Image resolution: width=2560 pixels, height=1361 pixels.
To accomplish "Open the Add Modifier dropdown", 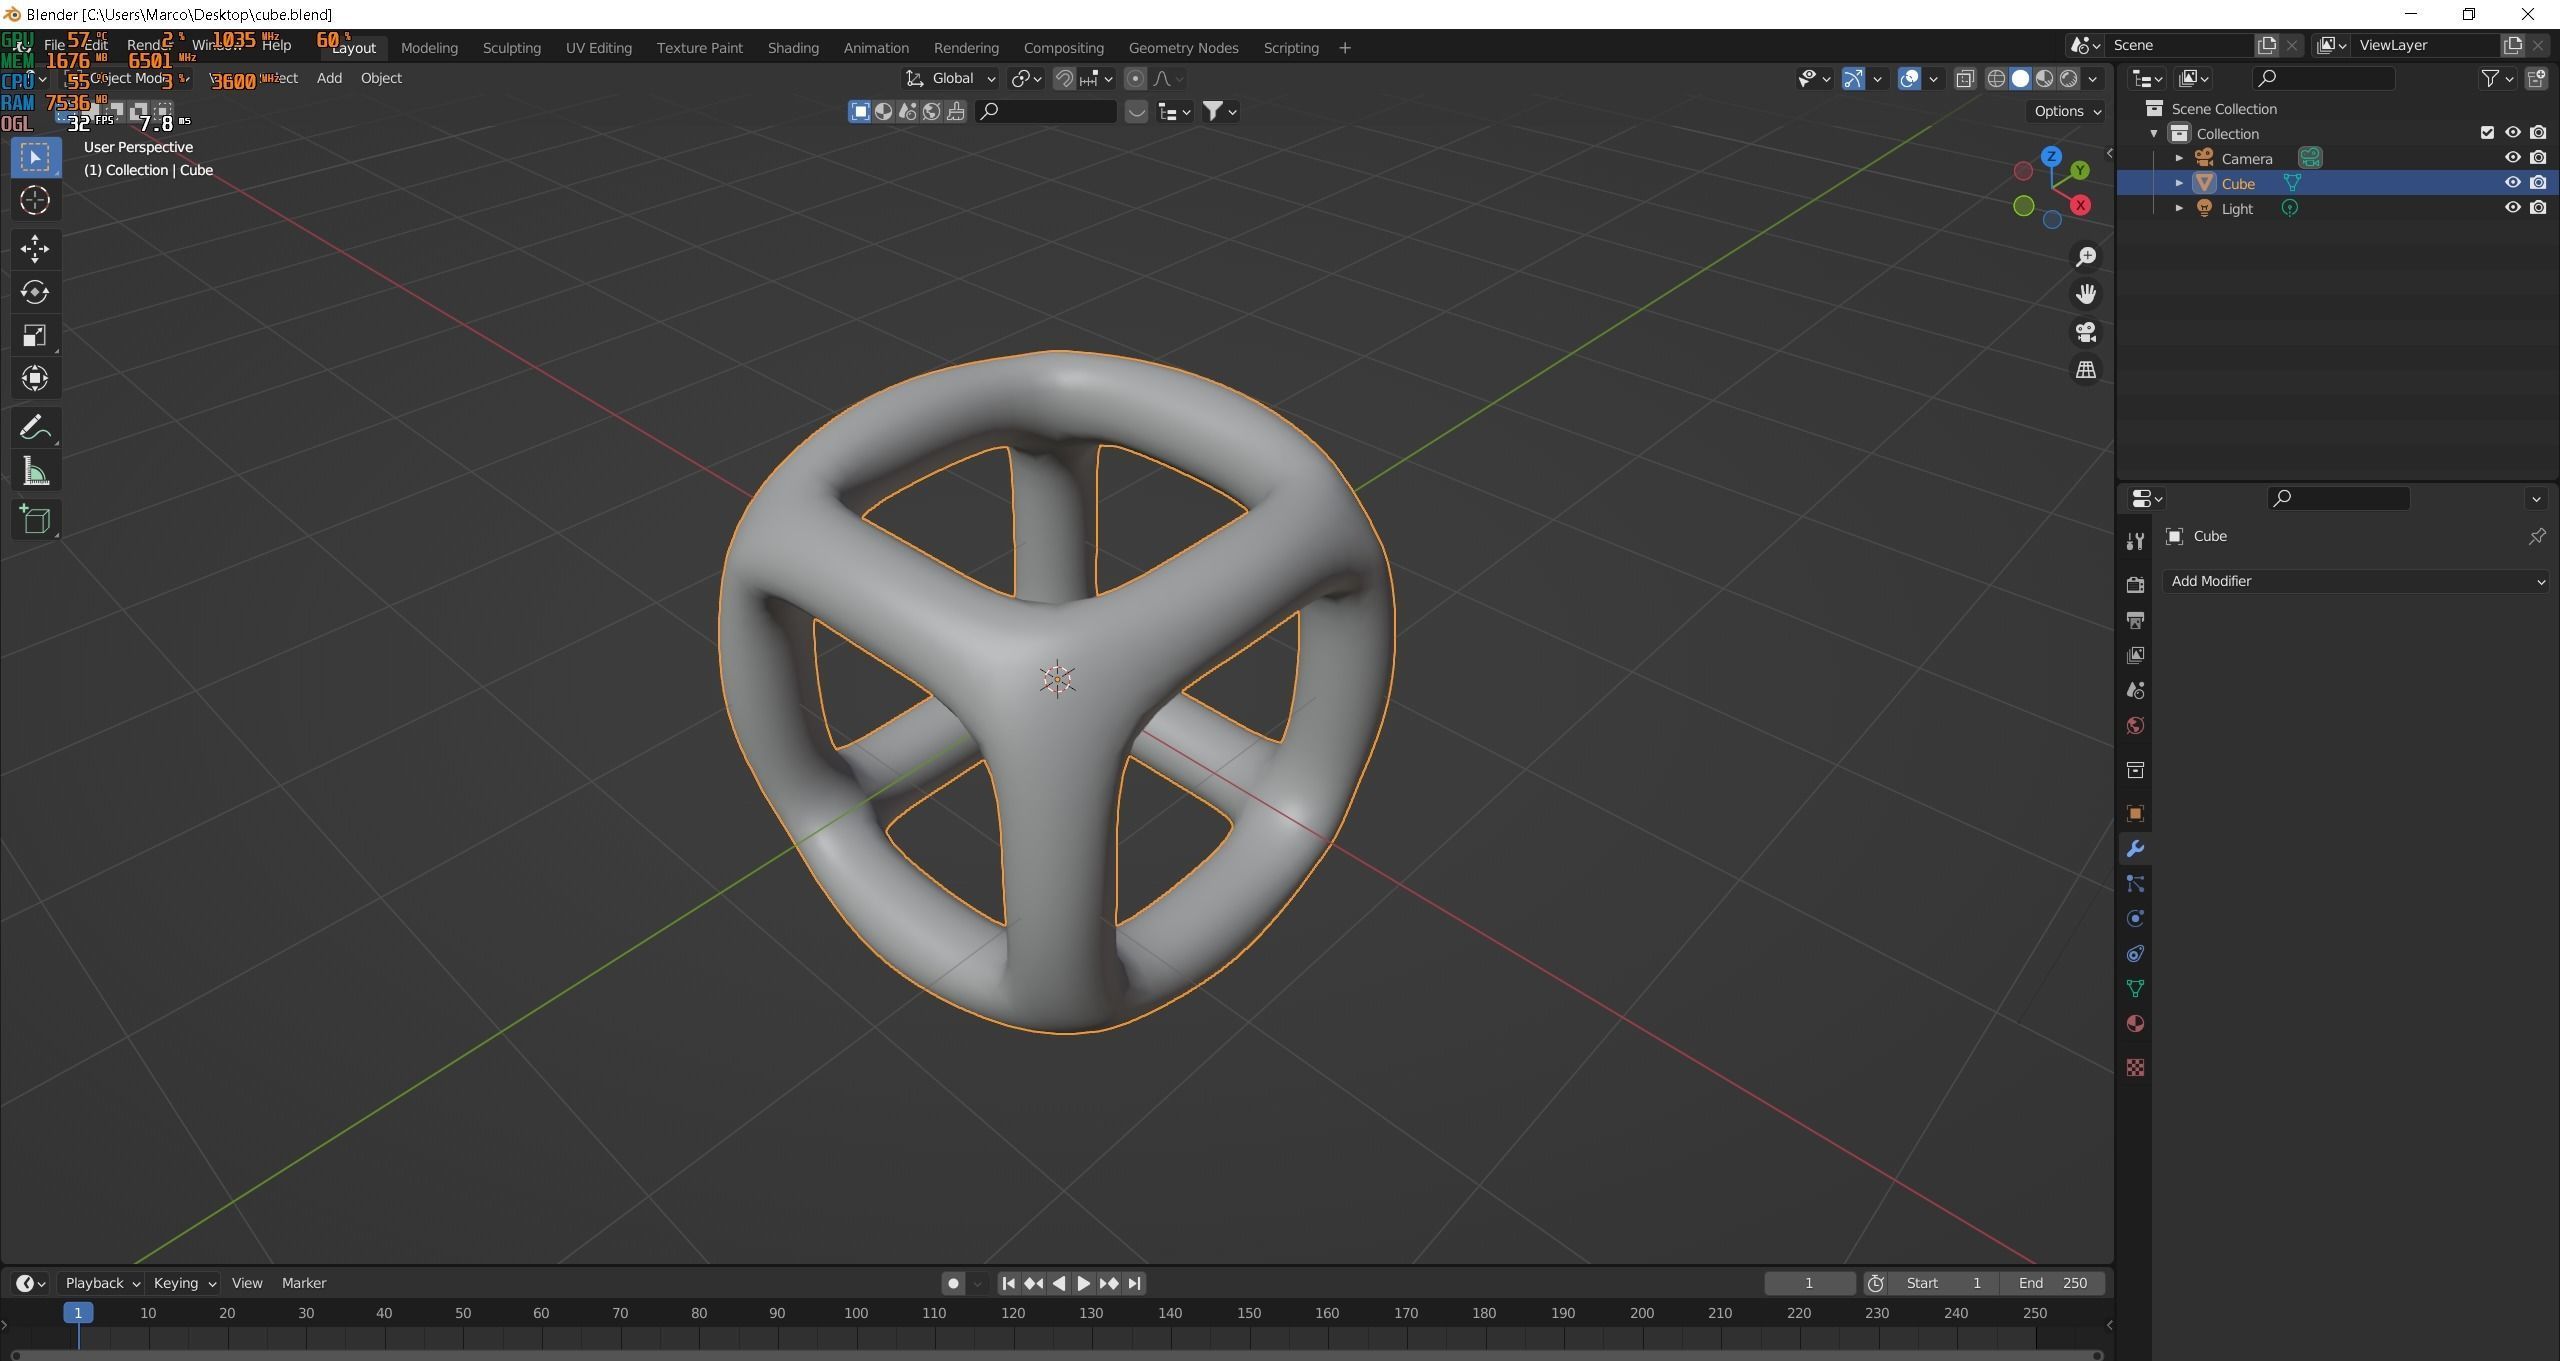I will [2355, 581].
